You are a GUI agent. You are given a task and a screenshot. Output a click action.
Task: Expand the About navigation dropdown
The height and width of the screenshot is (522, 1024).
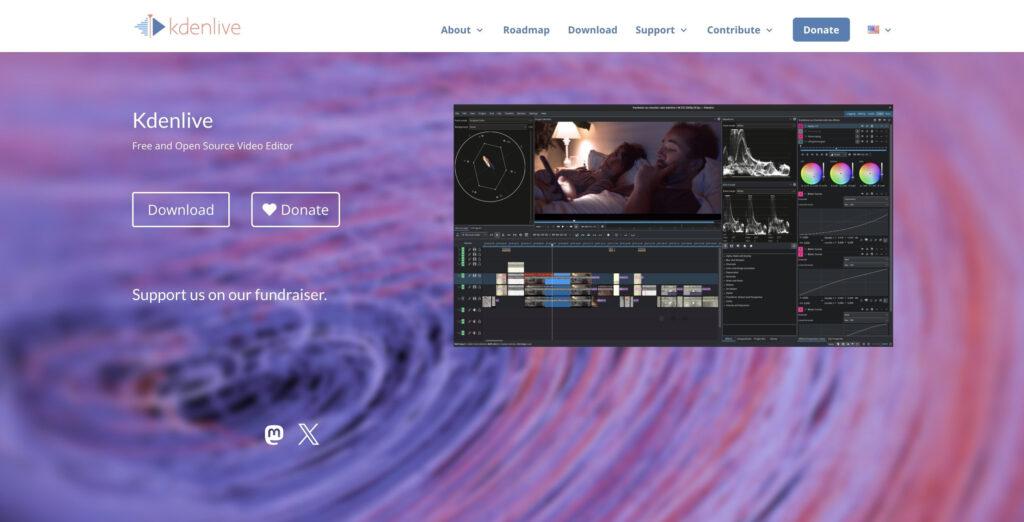coord(461,30)
